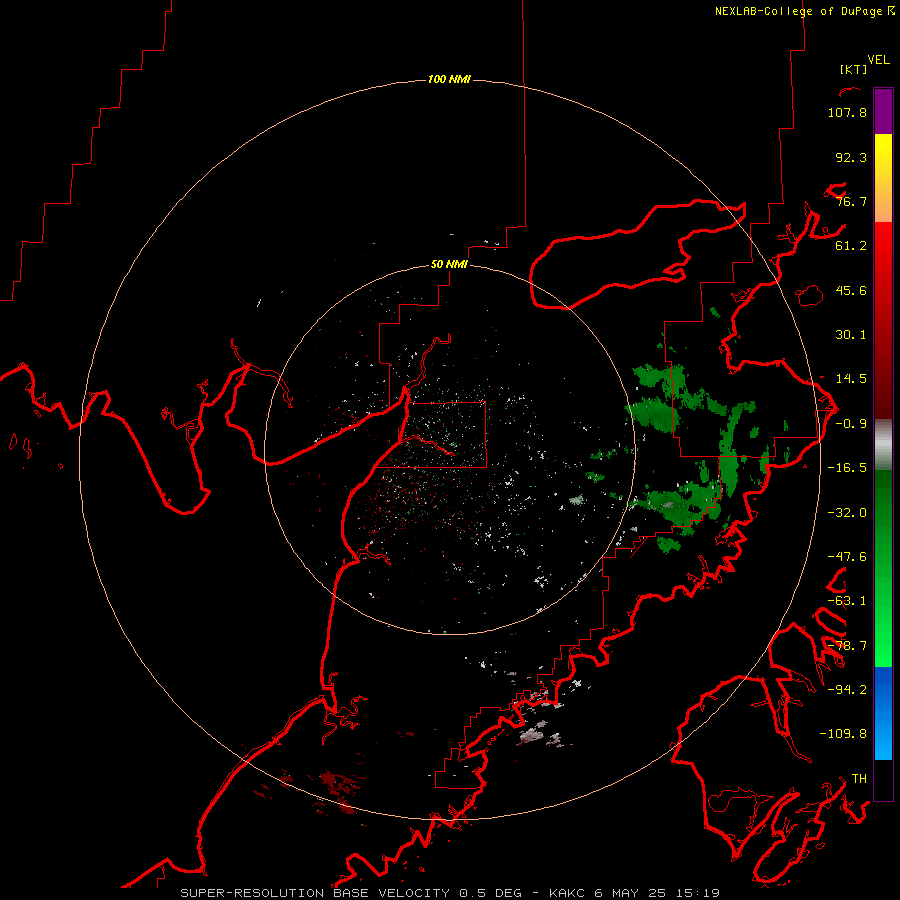Click the 61.2 velocity scale value
The width and height of the screenshot is (900, 900).
coord(851,246)
